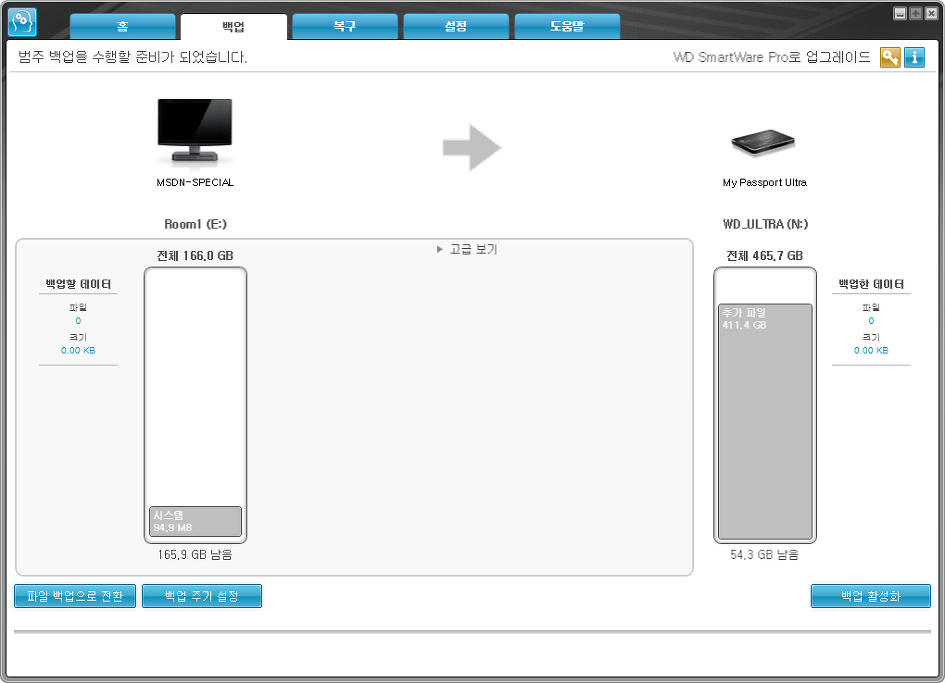Expand the 고급 보기 view
945x683 pixels.
(x=467, y=249)
